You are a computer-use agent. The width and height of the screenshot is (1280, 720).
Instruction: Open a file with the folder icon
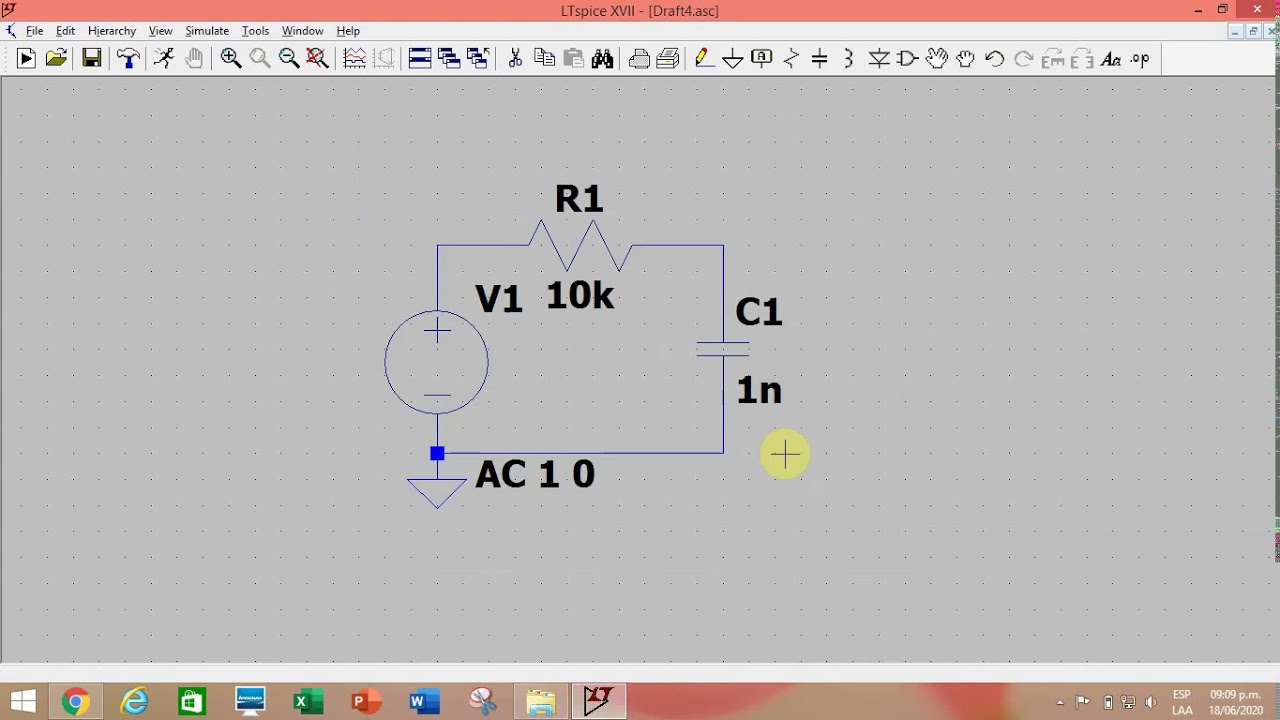pyautogui.click(x=56, y=59)
